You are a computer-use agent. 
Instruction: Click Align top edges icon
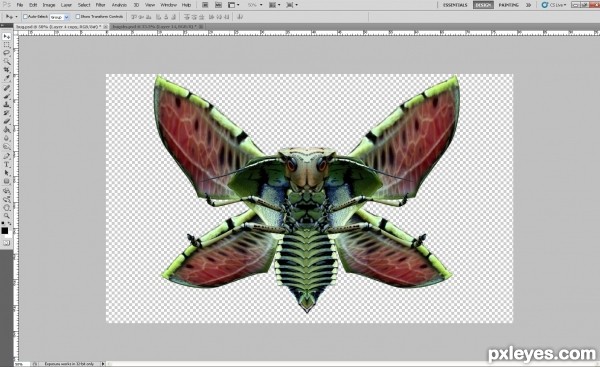point(134,17)
